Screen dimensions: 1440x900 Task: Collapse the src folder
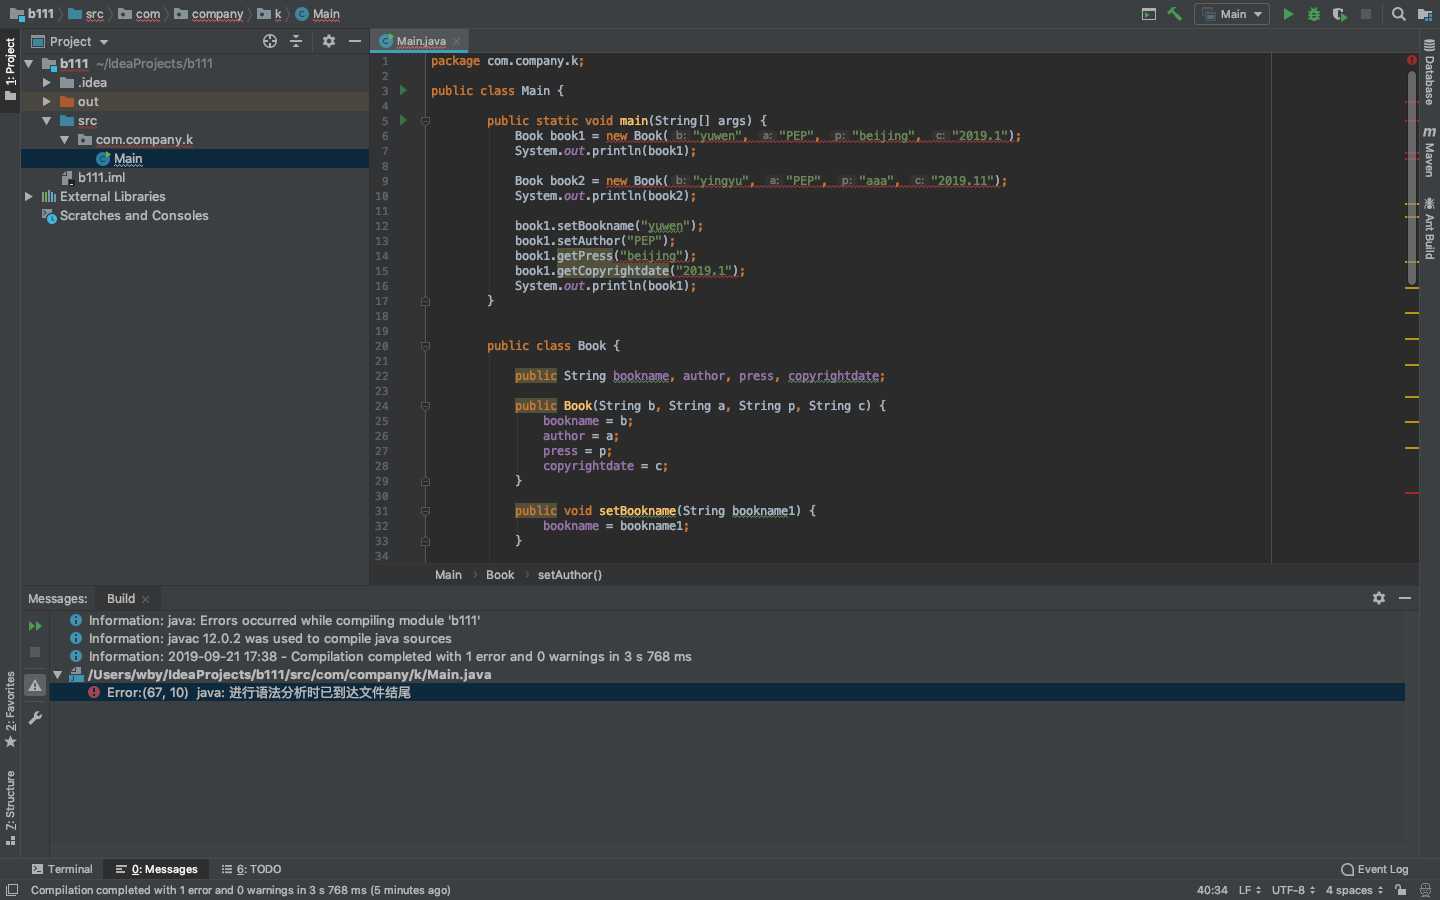coord(46,120)
